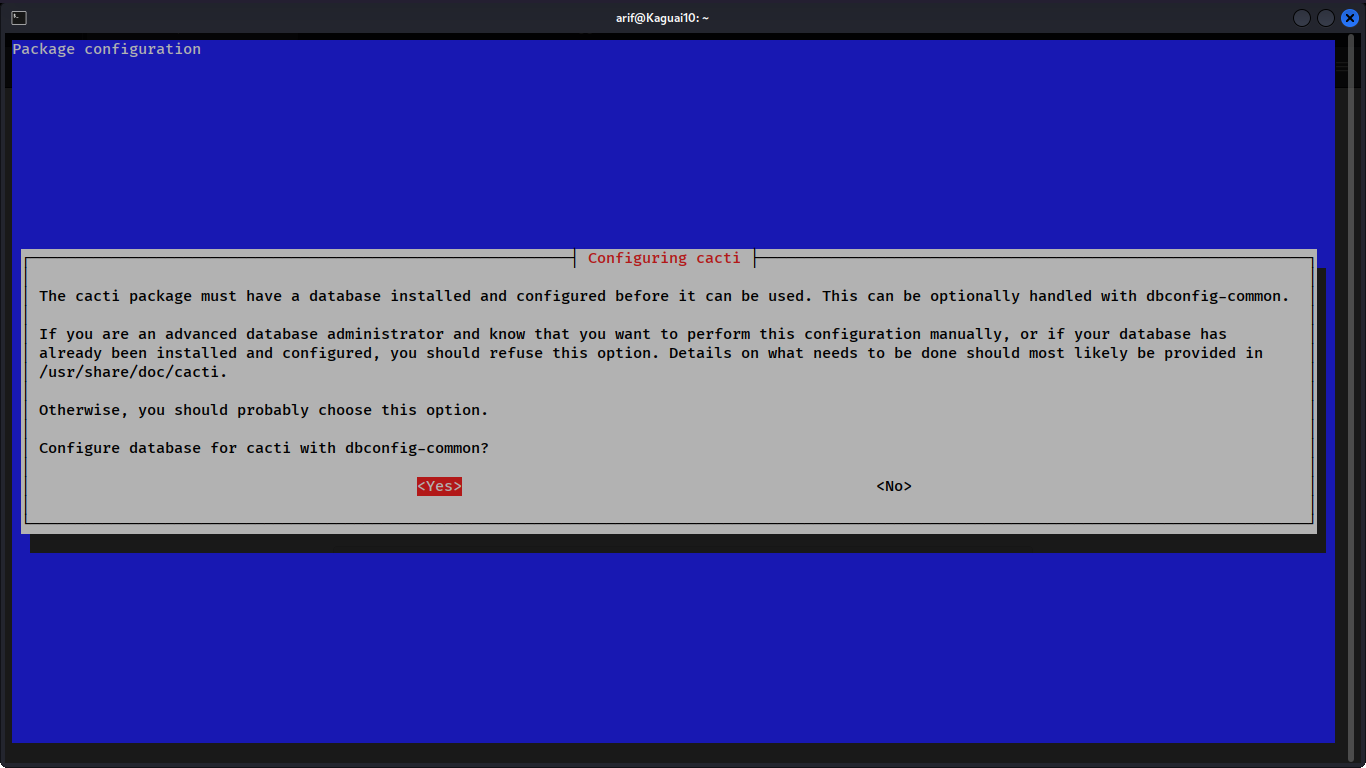Viewport: 1366px width, 768px height.
Task: Click 'Otherwise, you should probably choose this option.'
Action: pyautogui.click(x=264, y=410)
